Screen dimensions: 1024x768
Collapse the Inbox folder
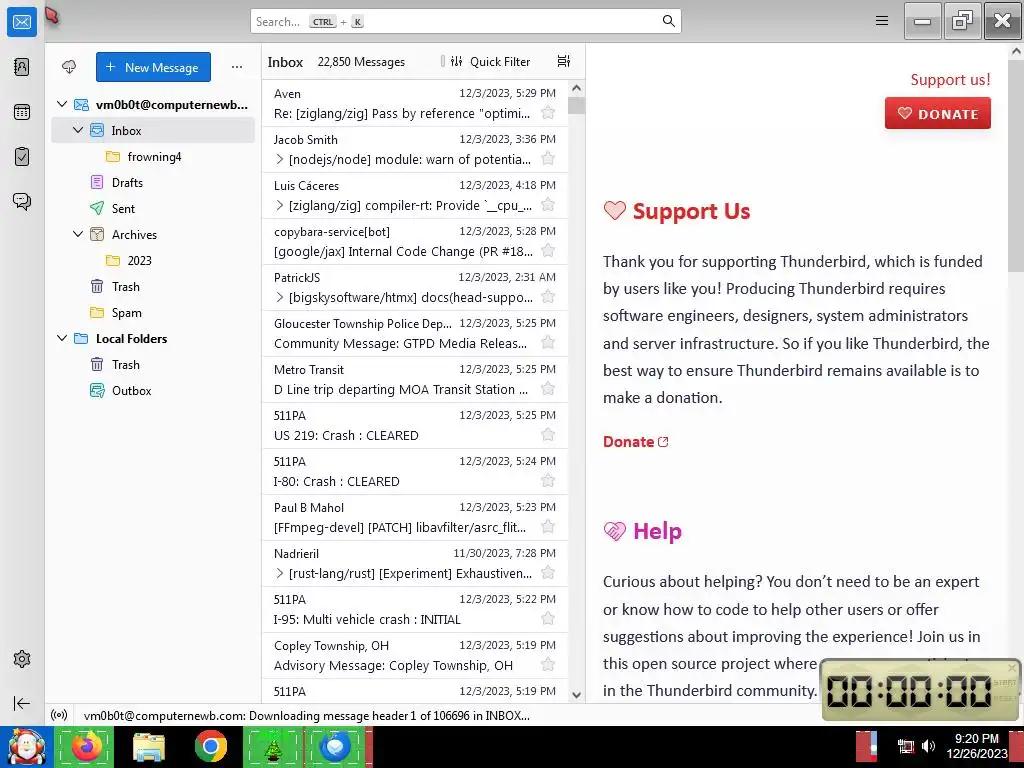78,130
